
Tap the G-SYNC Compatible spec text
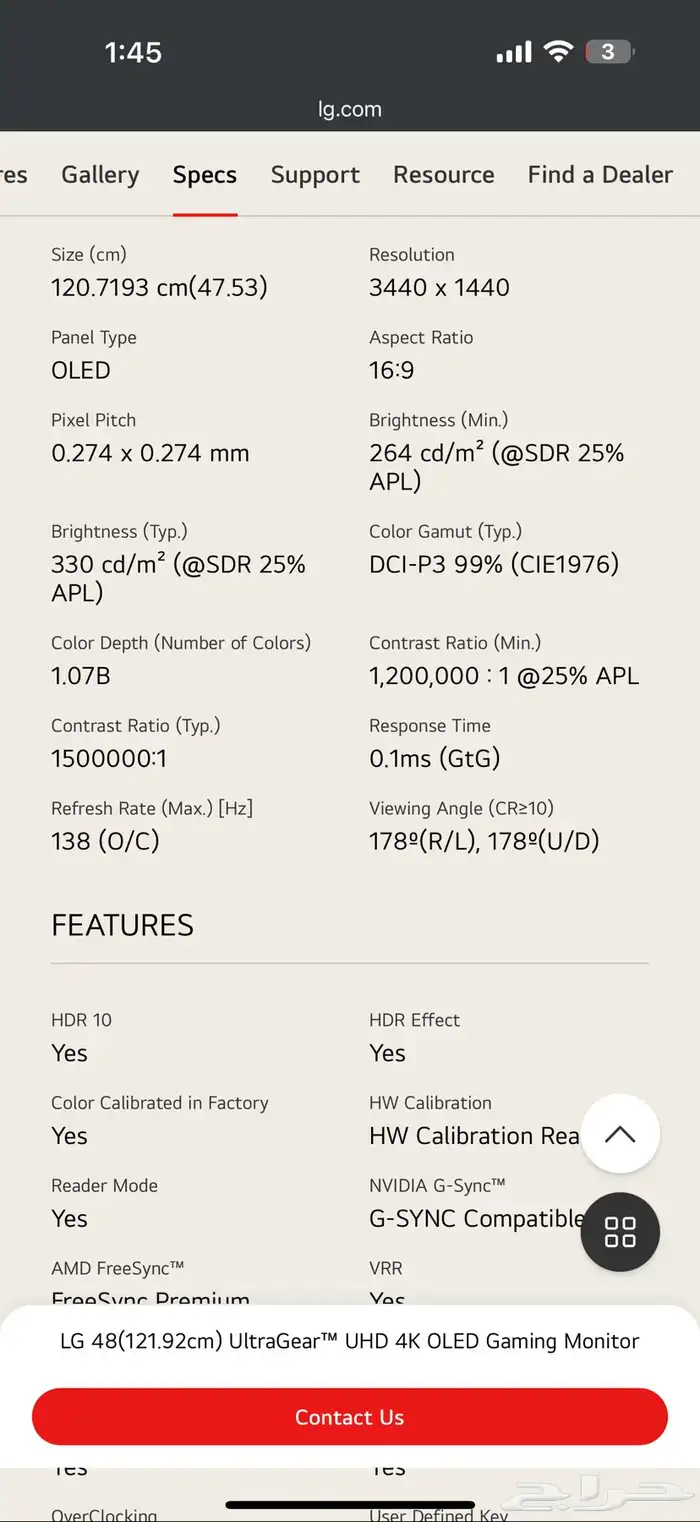tap(476, 1218)
